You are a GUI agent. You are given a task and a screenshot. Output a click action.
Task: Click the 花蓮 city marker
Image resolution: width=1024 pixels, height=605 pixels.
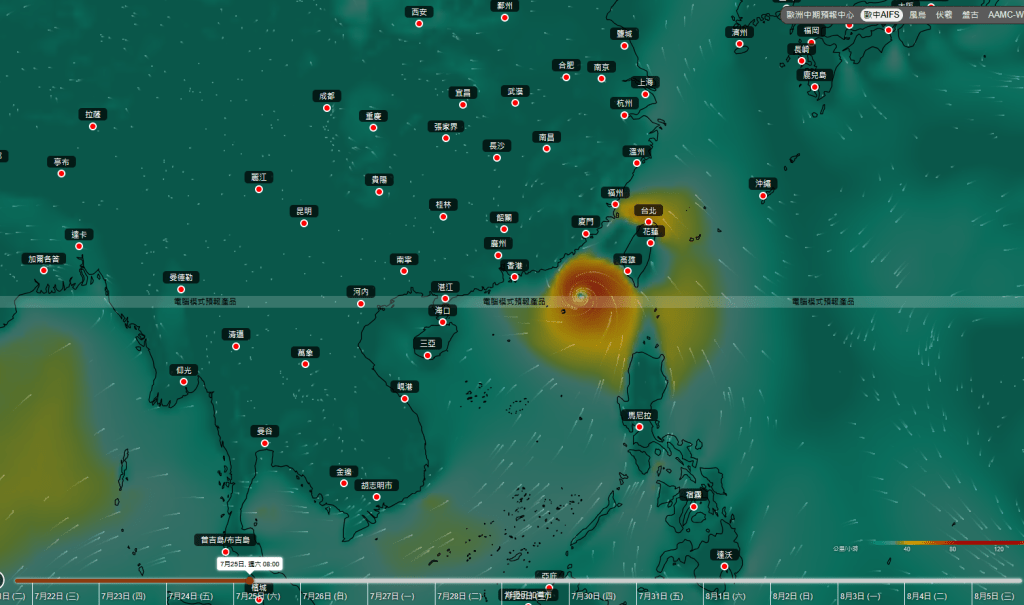click(x=650, y=242)
